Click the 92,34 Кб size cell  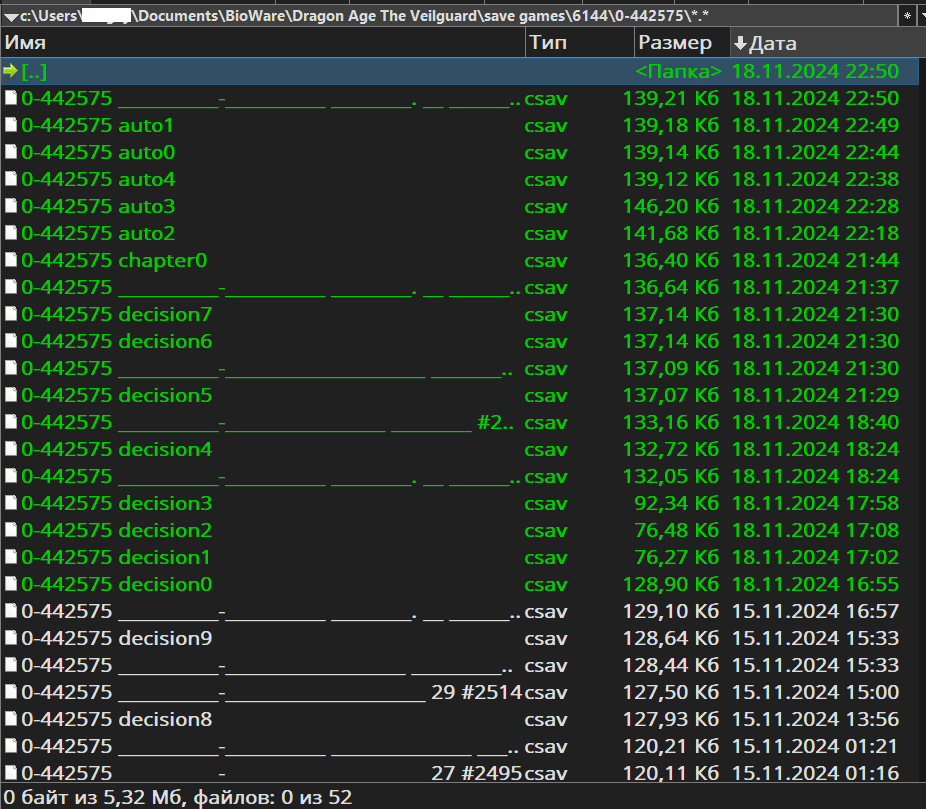coord(677,503)
